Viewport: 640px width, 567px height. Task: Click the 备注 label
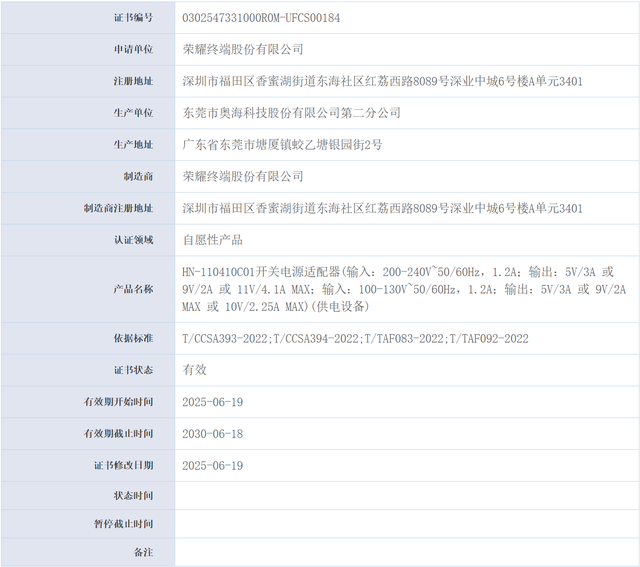coord(143,552)
